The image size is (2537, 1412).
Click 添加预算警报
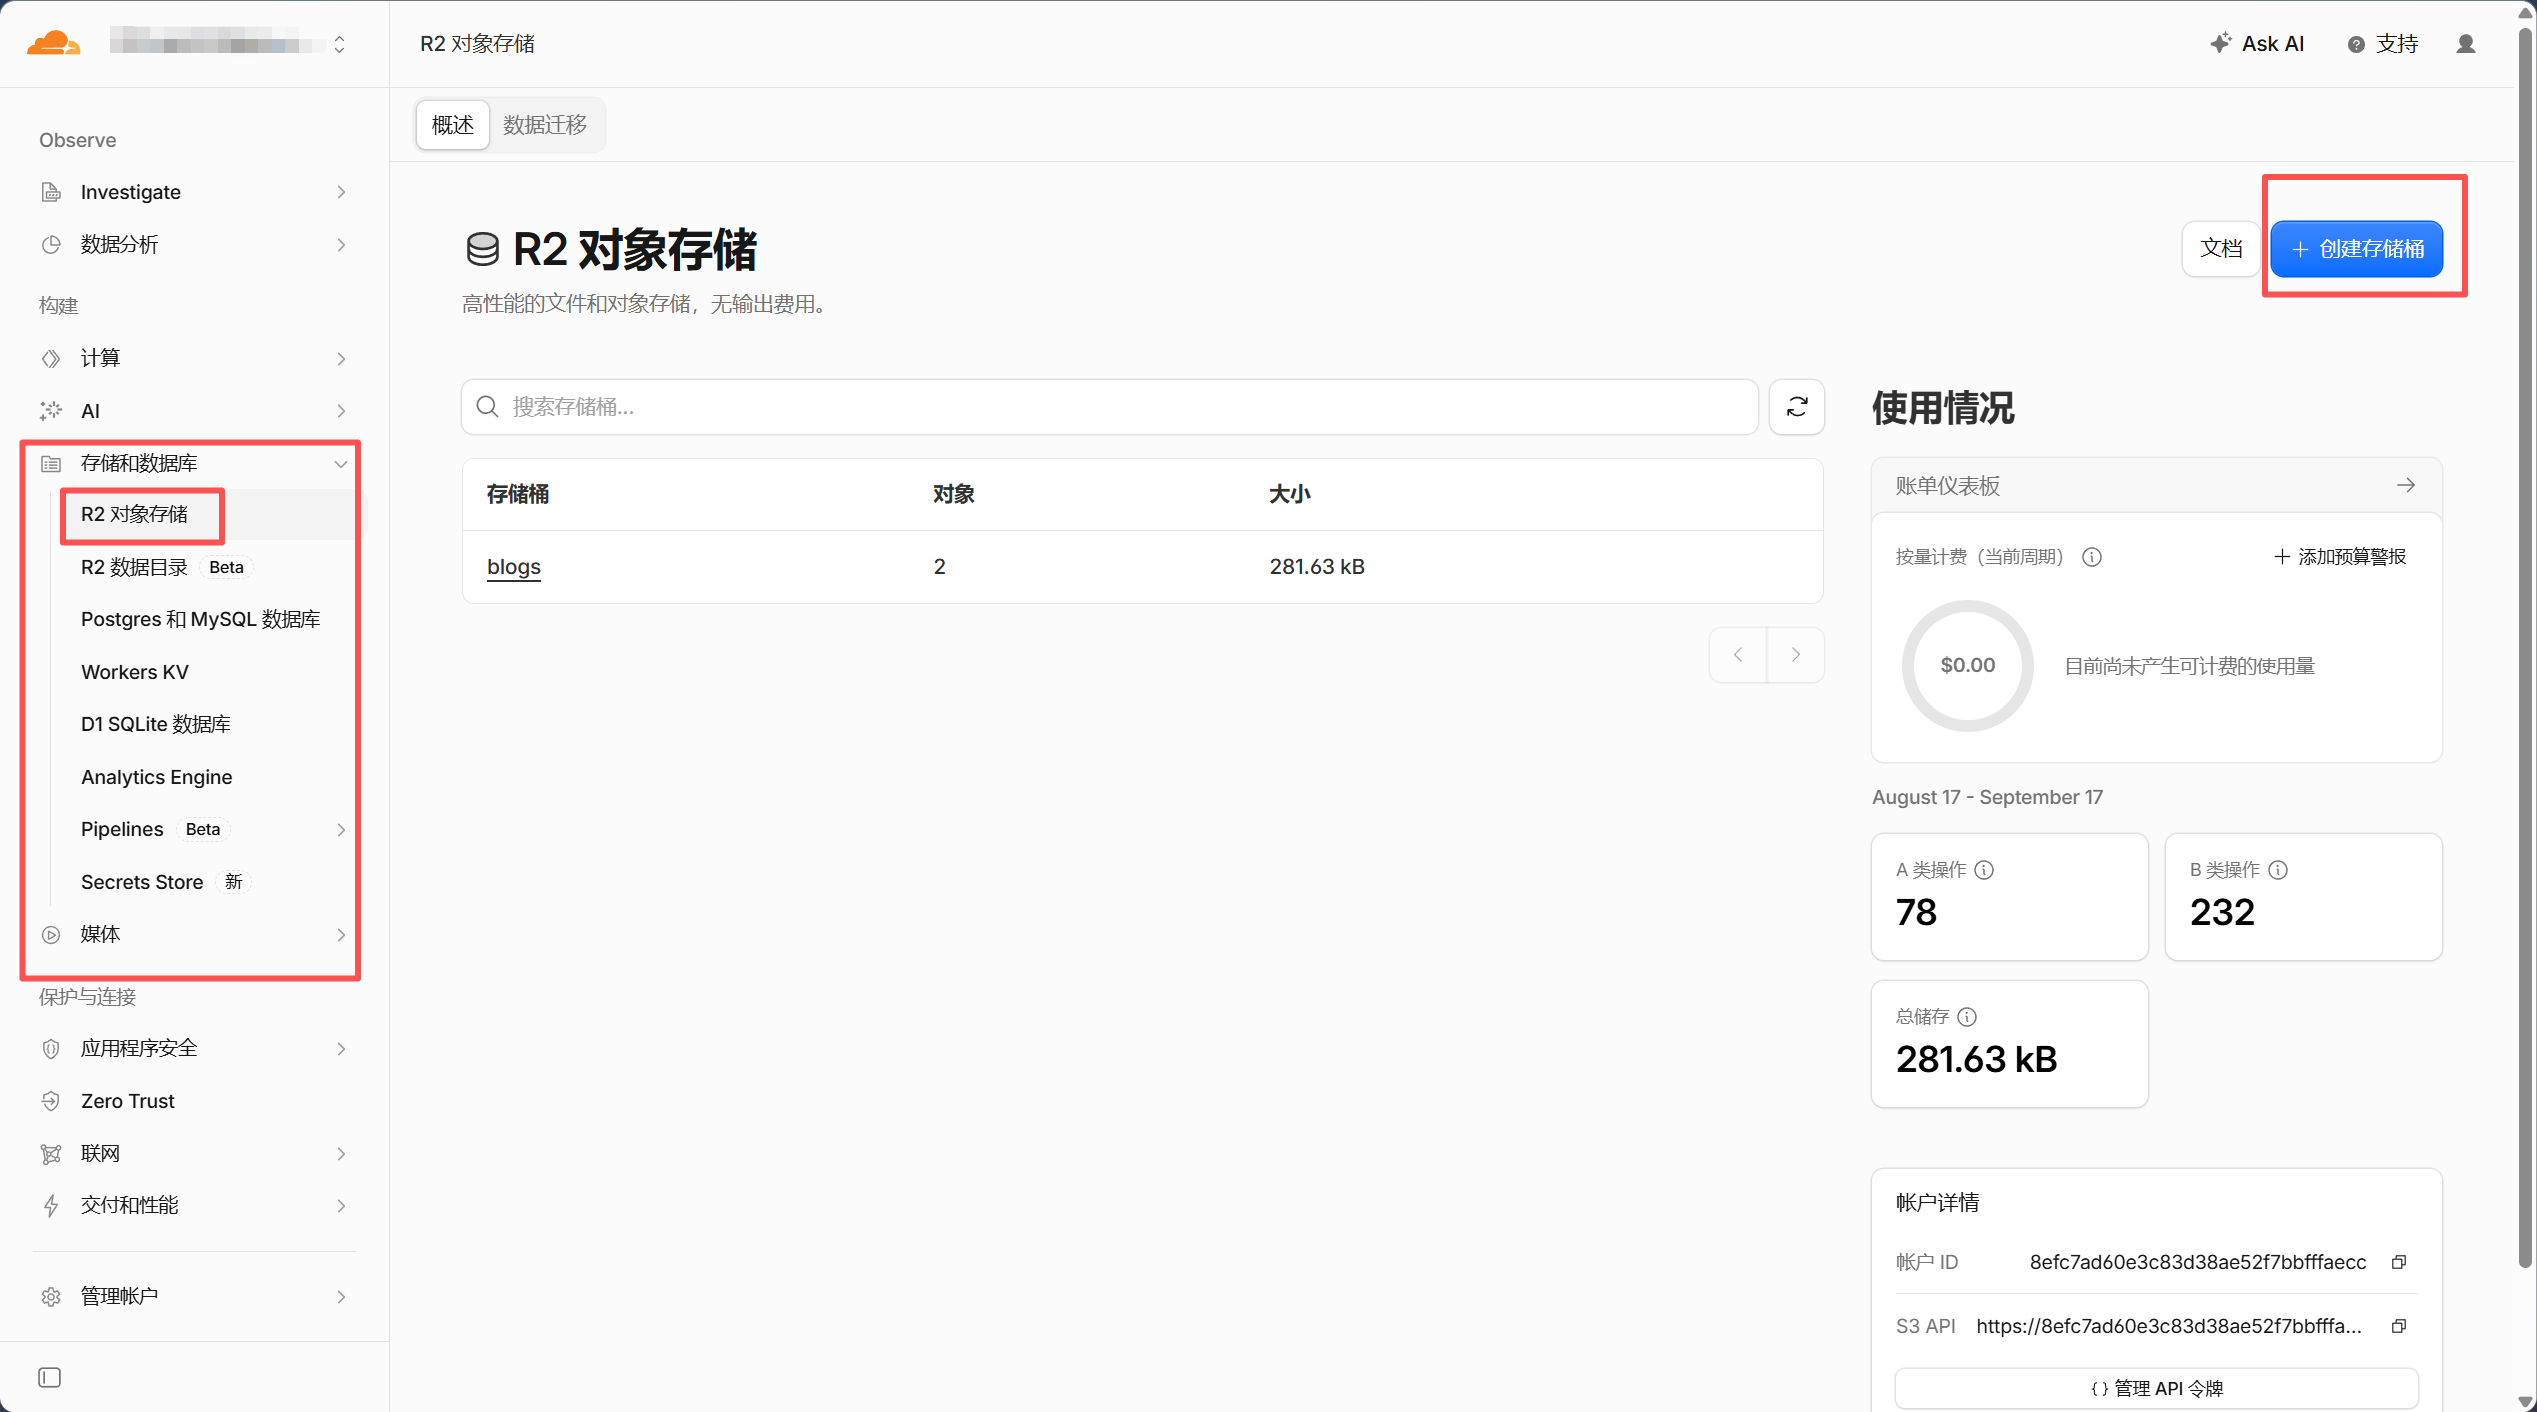2340,556
